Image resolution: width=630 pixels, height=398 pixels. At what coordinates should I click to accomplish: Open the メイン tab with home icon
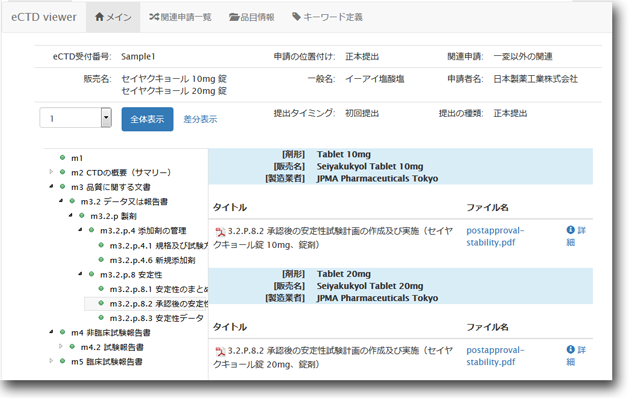[x=113, y=17]
